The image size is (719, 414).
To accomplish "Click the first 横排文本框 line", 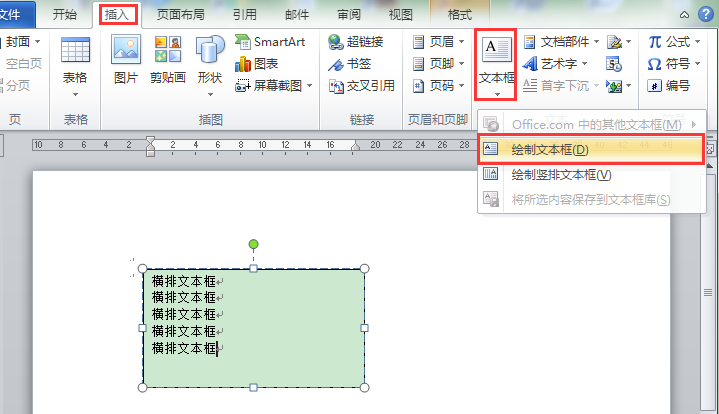I will [184, 281].
